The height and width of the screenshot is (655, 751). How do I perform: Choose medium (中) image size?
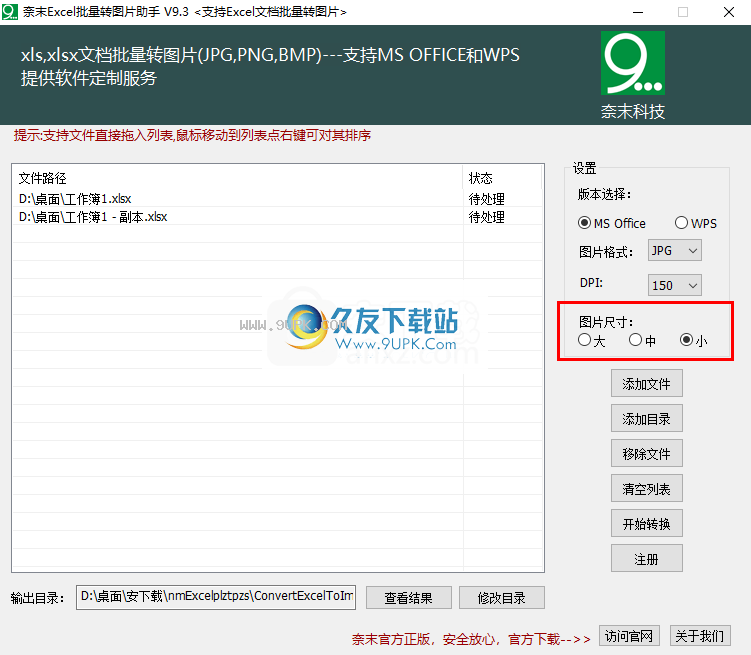point(642,340)
